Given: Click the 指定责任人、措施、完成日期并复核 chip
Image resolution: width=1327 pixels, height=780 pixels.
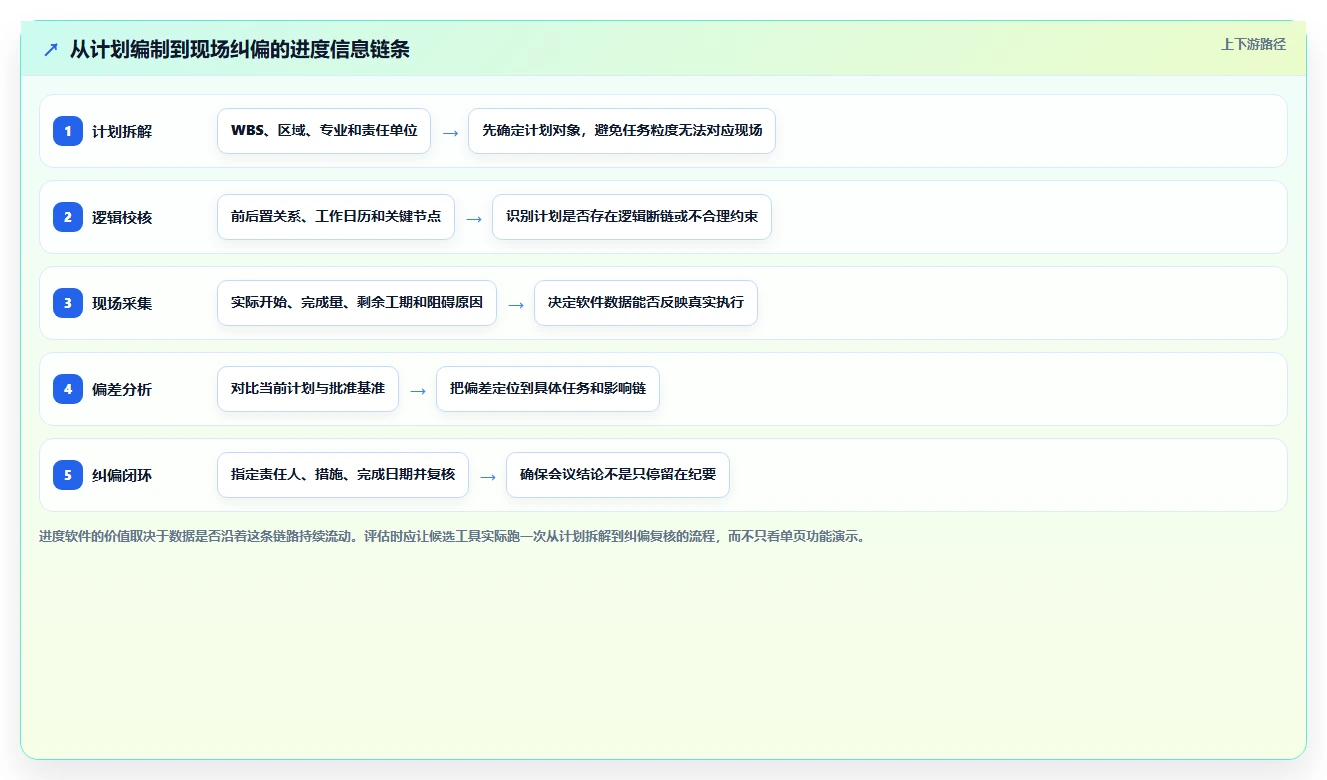Looking at the screenshot, I should pos(343,475).
